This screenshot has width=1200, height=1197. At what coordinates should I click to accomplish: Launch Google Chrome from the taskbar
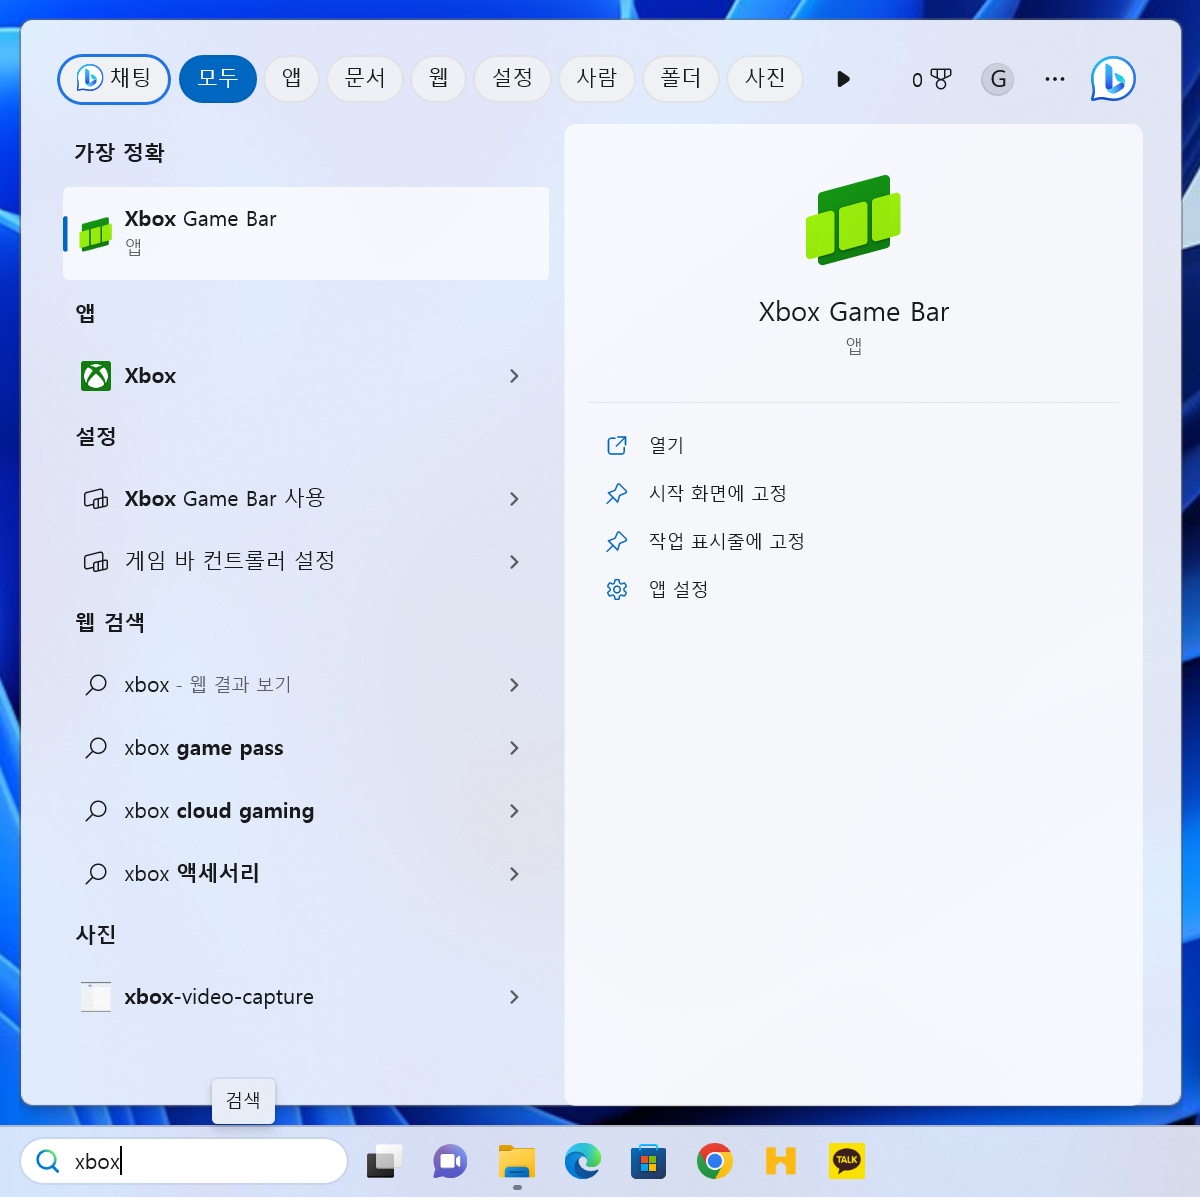(x=714, y=1161)
